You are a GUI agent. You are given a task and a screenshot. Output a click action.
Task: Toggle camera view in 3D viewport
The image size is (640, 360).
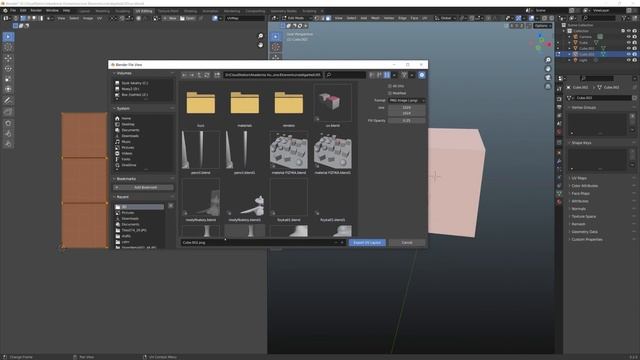(x=548, y=78)
